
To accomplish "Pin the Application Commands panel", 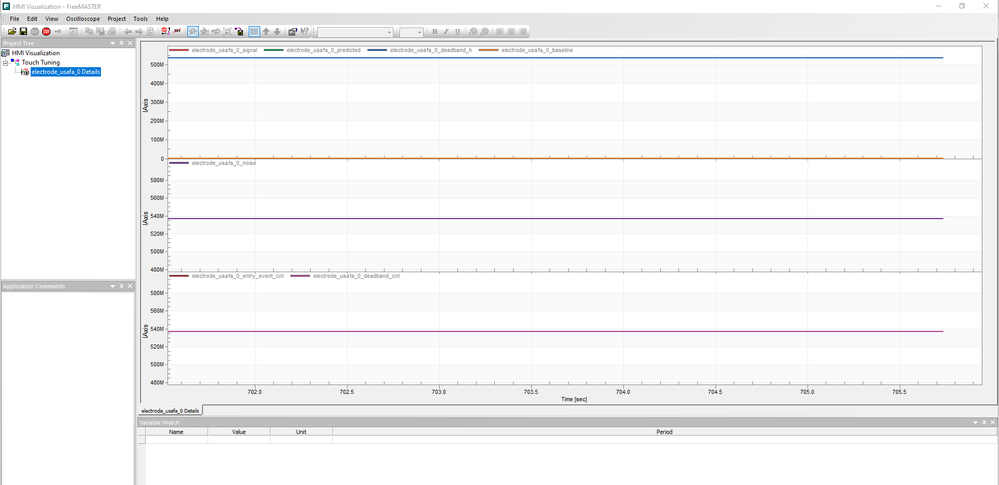I will [x=122, y=286].
